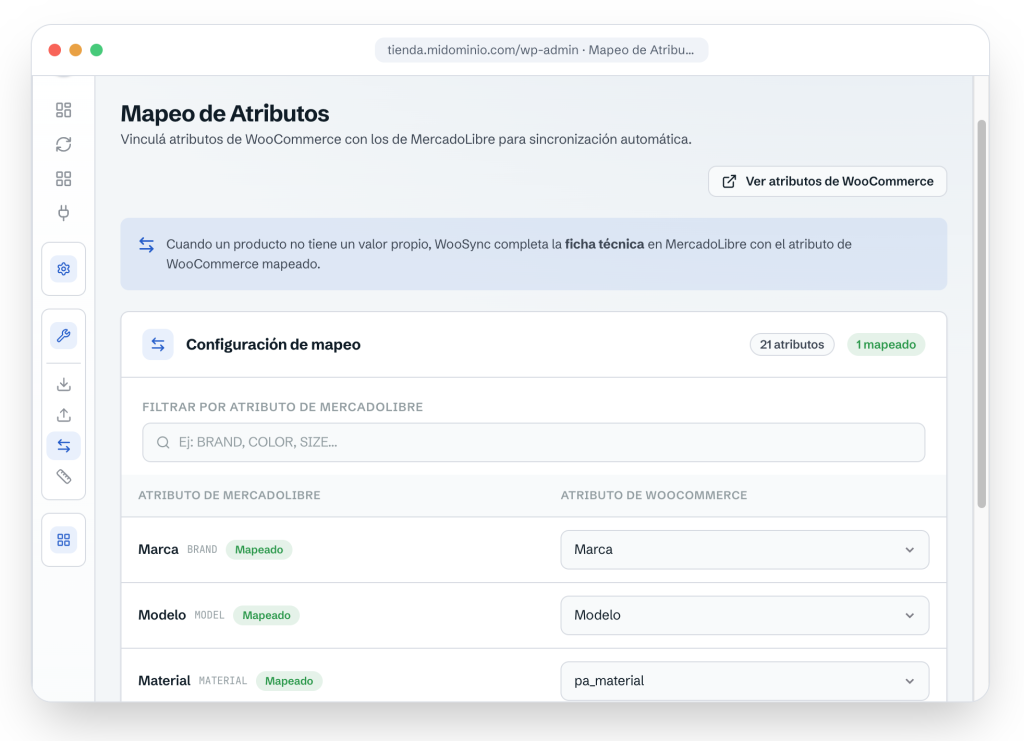Click the search magnifier icon in the filter field
The width and height of the screenshot is (1024, 741).
(x=163, y=443)
